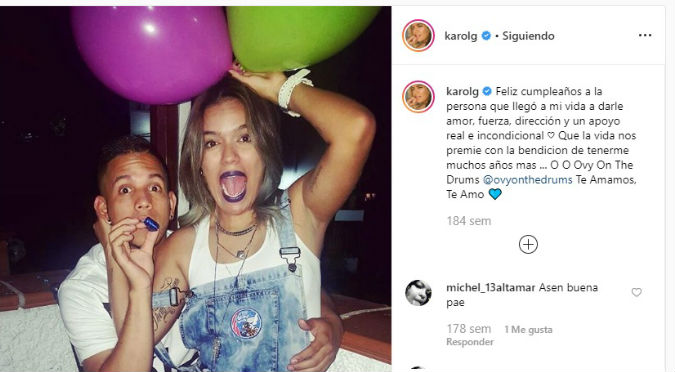Click verified badge in caption username
Screen dimensions: 675x372
click(487, 91)
